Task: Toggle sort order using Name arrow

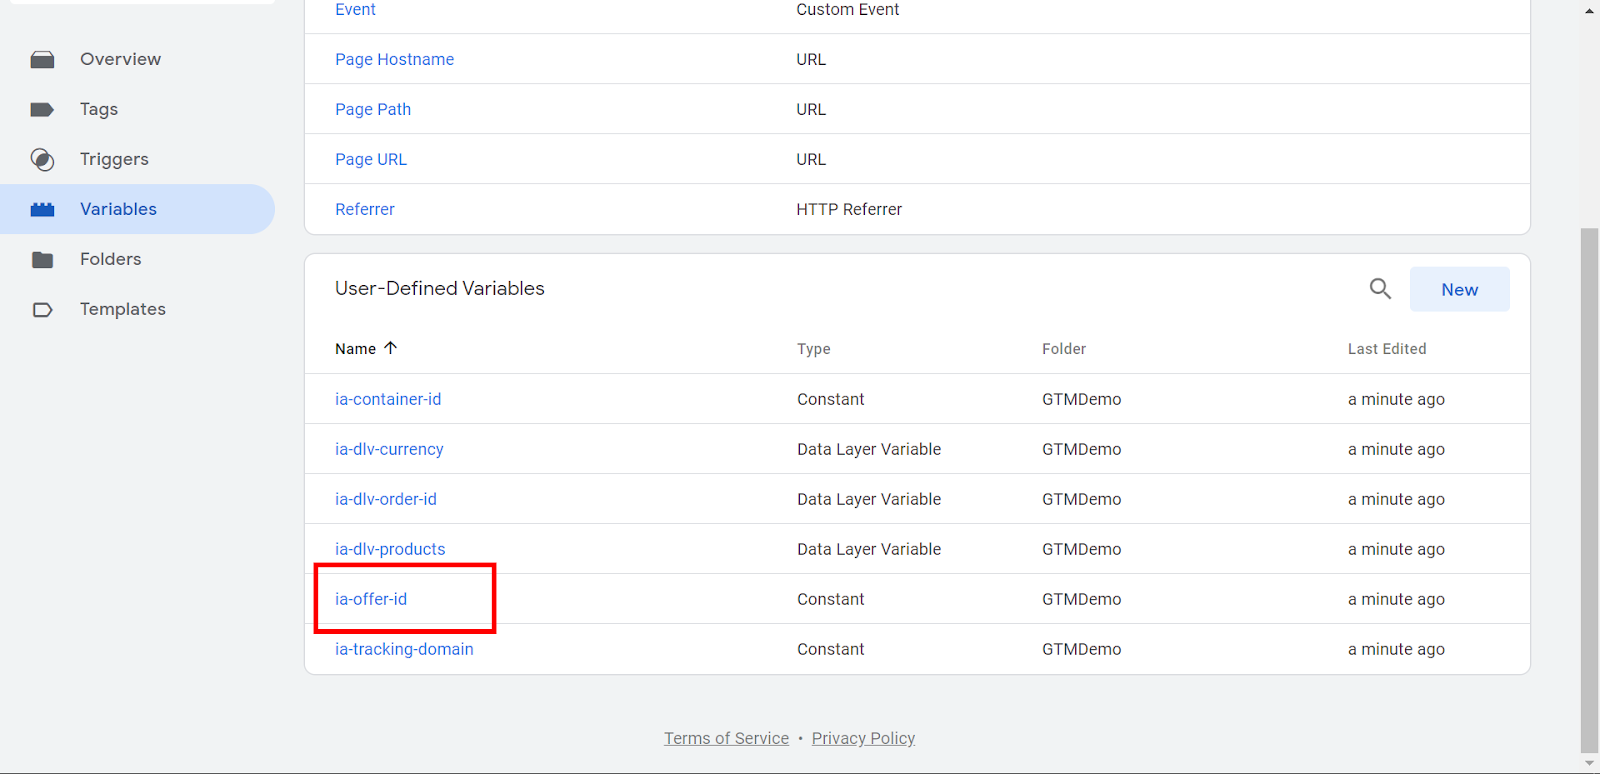Action: [x=391, y=348]
